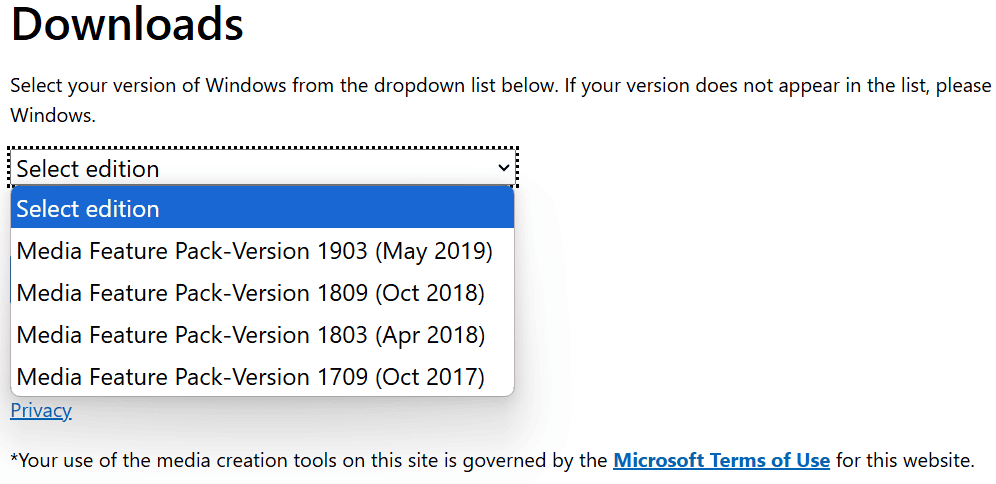The image size is (996, 484).
Task: Select Media Feature Pack-Version 1903 (May 2019)
Action: click(x=255, y=251)
